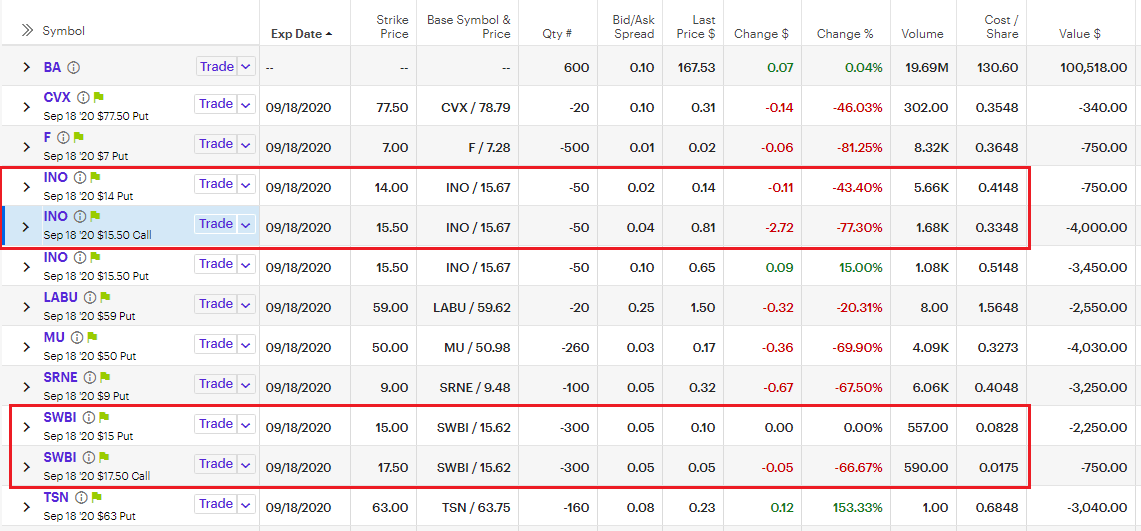Image resolution: width=1141 pixels, height=531 pixels.
Task: Expand the SWBI $15 Put row
Action: tap(27, 427)
